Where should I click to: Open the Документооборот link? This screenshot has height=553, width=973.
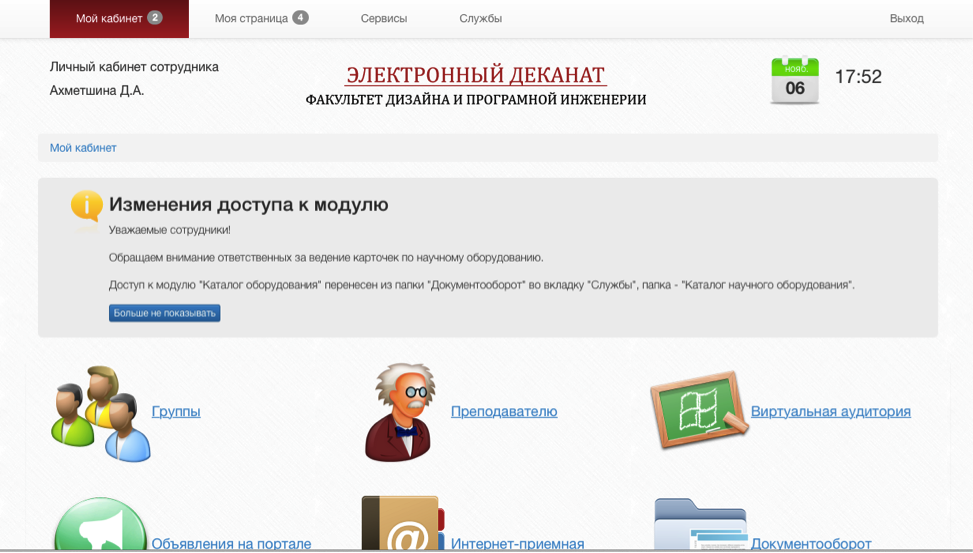click(811, 544)
